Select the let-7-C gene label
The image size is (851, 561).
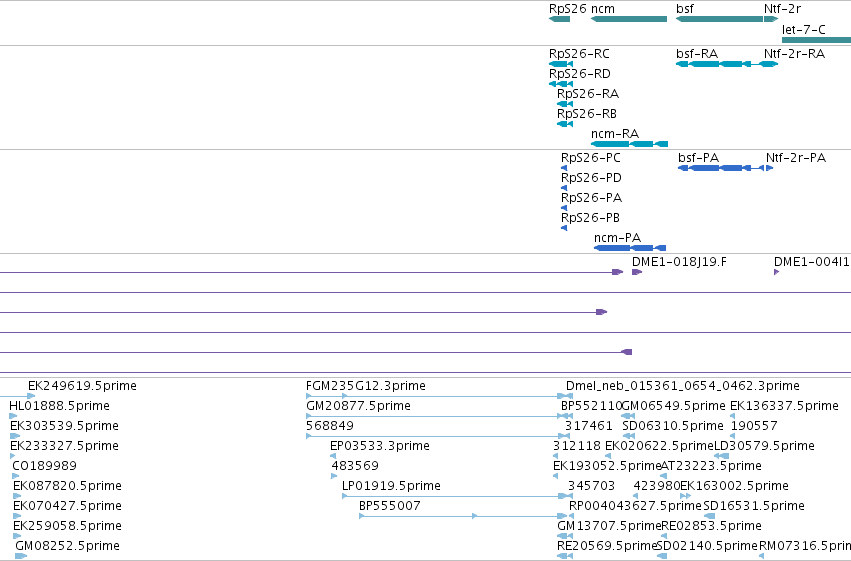point(804,29)
